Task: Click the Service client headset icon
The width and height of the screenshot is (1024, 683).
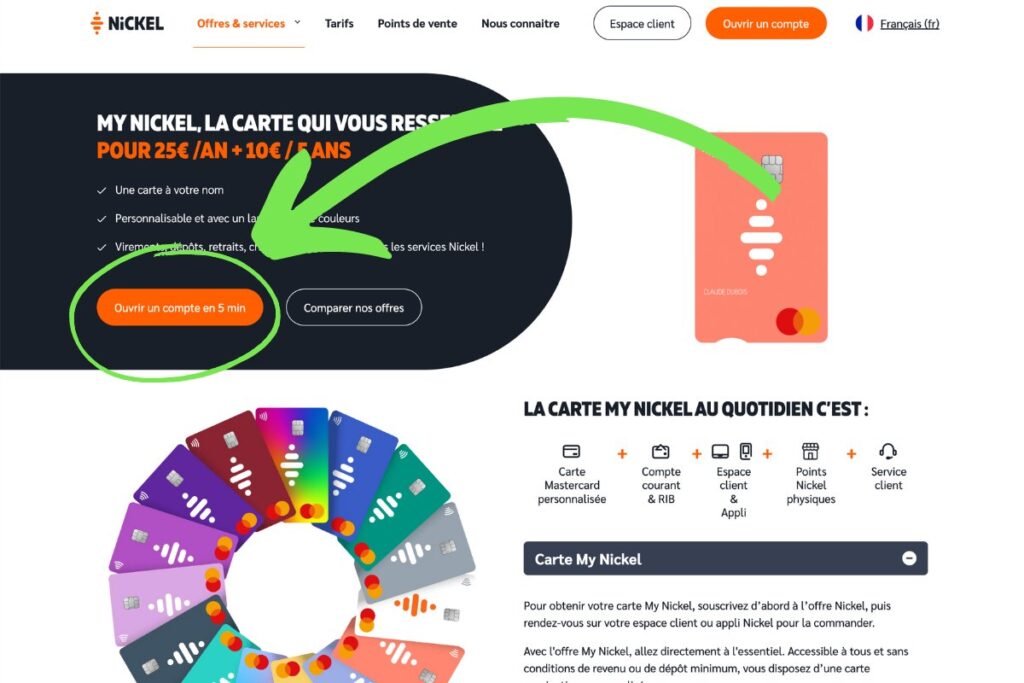Action: click(888, 451)
